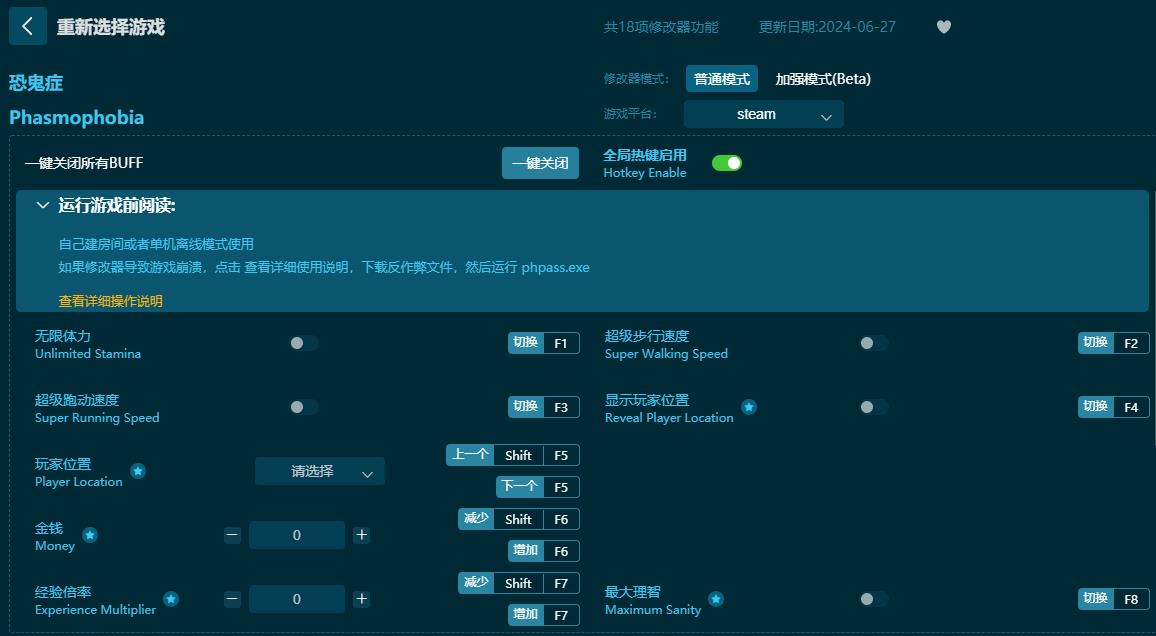Click the back arrow beside 重新选择游戏
Viewport: 1156px width, 636px height.
point(27,25)
